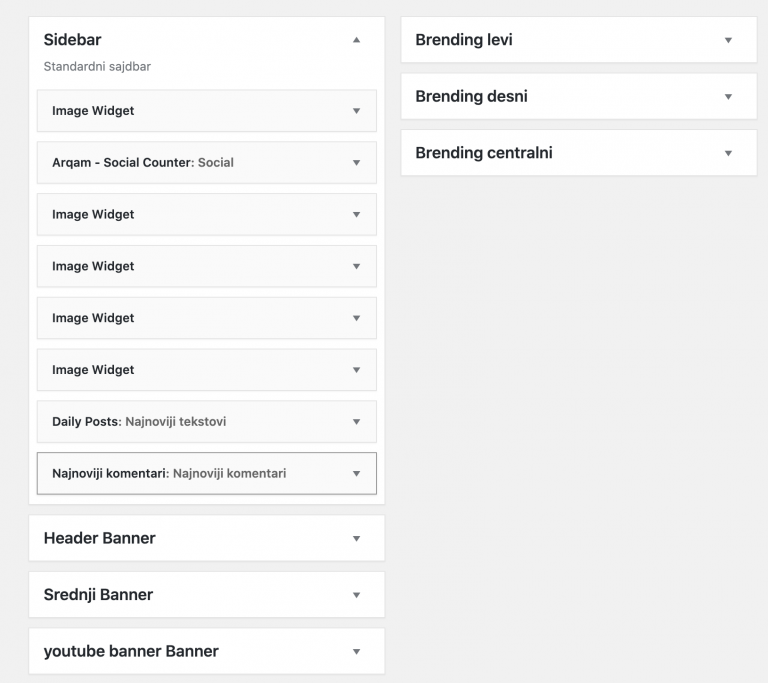Viewport: 768px width, 683px height.
Task: Expand the Brending levi area arrow
Action: click(x=728, y=40)
